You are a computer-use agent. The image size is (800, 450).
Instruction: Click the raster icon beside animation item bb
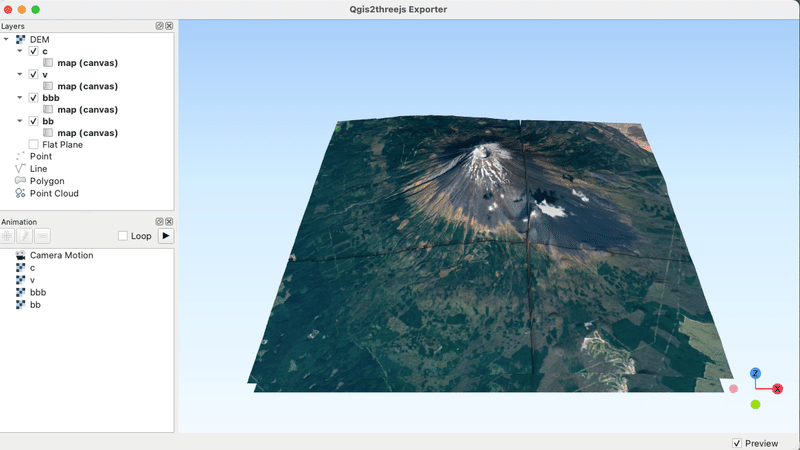tap(20, 305)
